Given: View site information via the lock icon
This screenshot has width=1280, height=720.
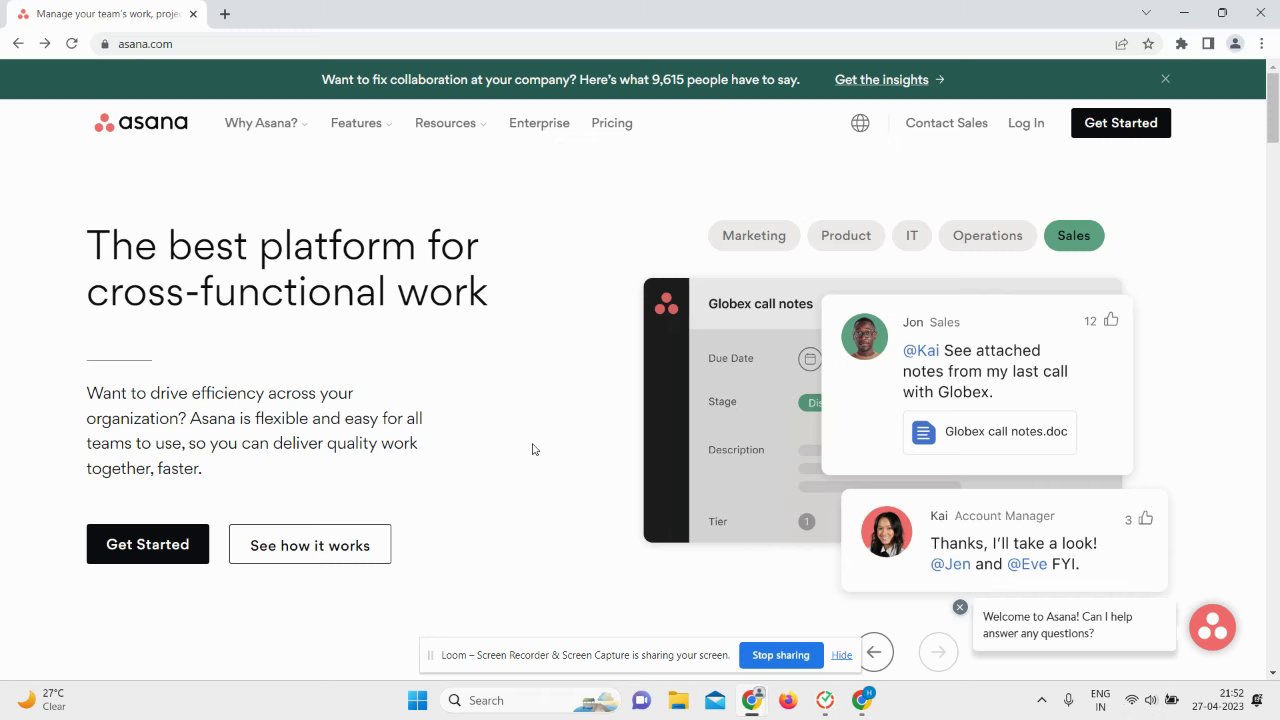Looking at the screenshot, I should (x=104, y=44).
